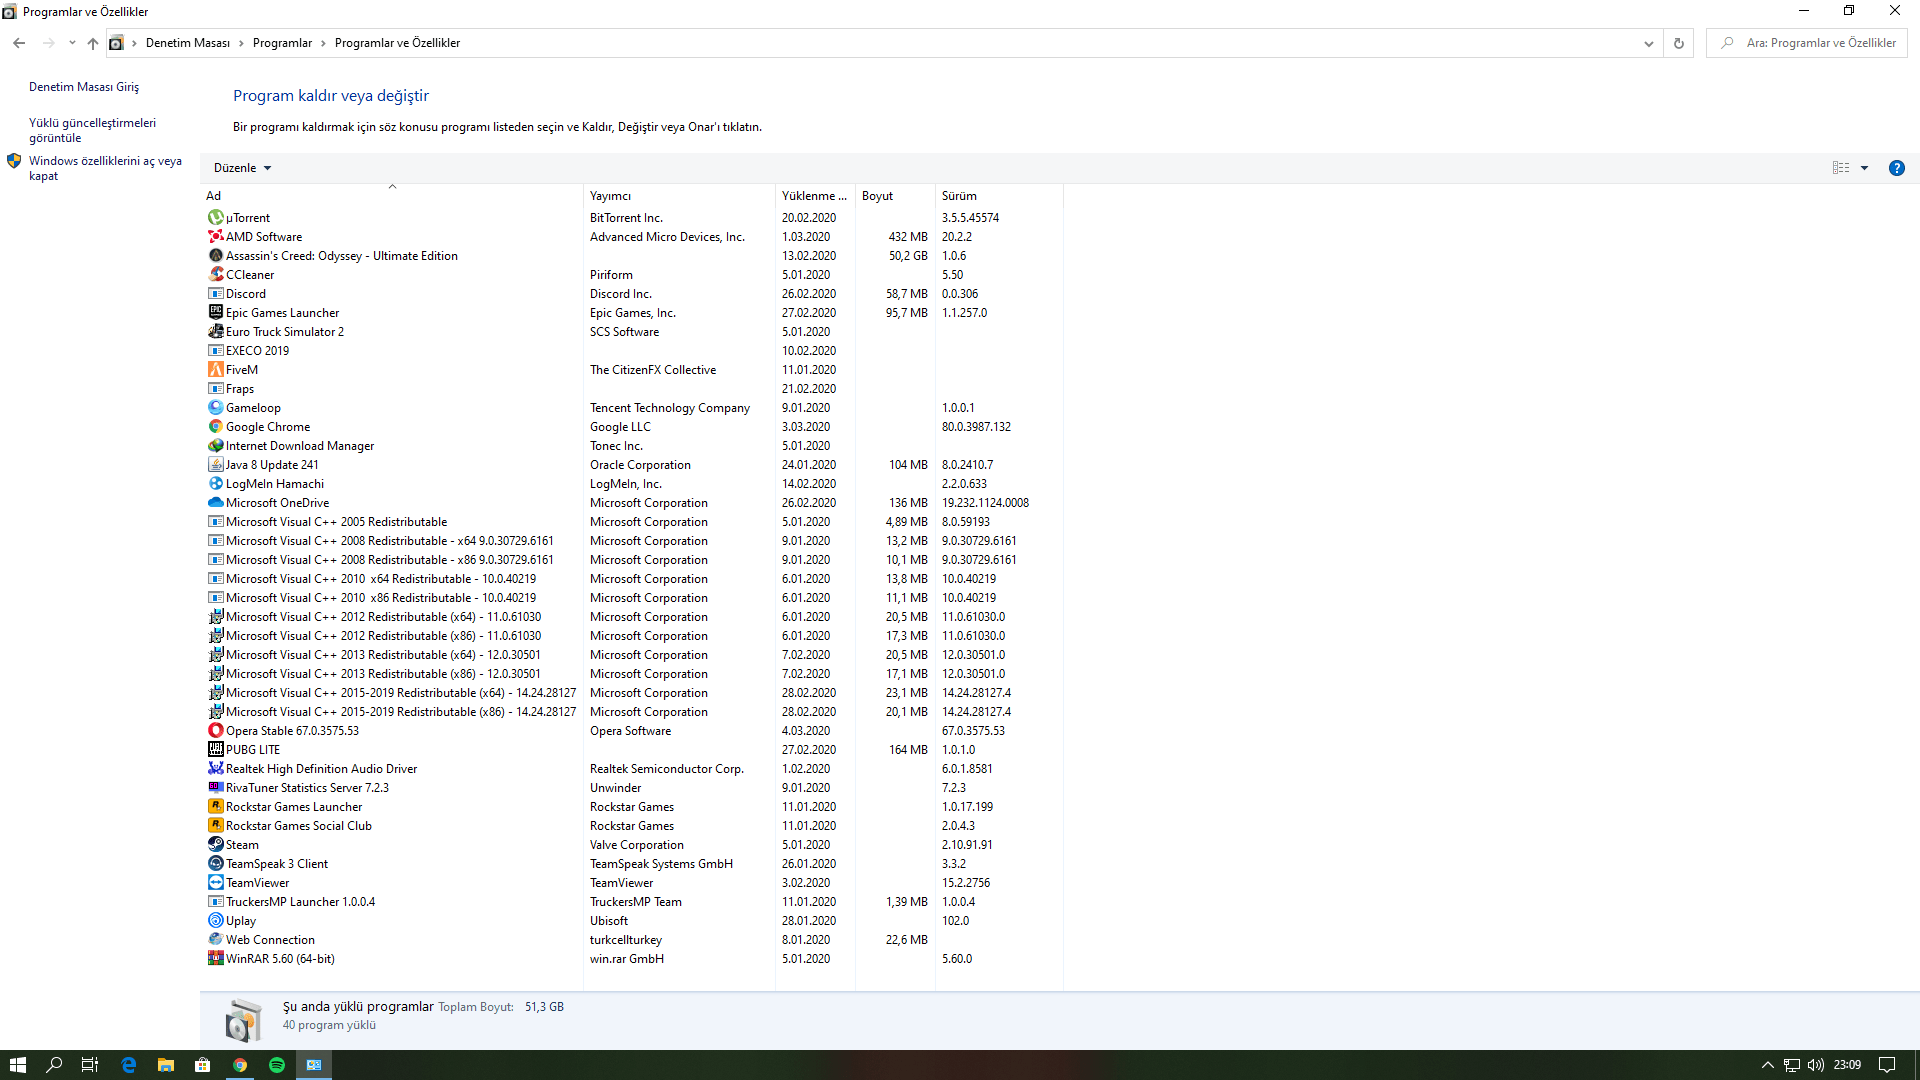Click Programlar in the breadcrumb path
This screenshot has width=1920, height=1080.
tap(282, 43)
